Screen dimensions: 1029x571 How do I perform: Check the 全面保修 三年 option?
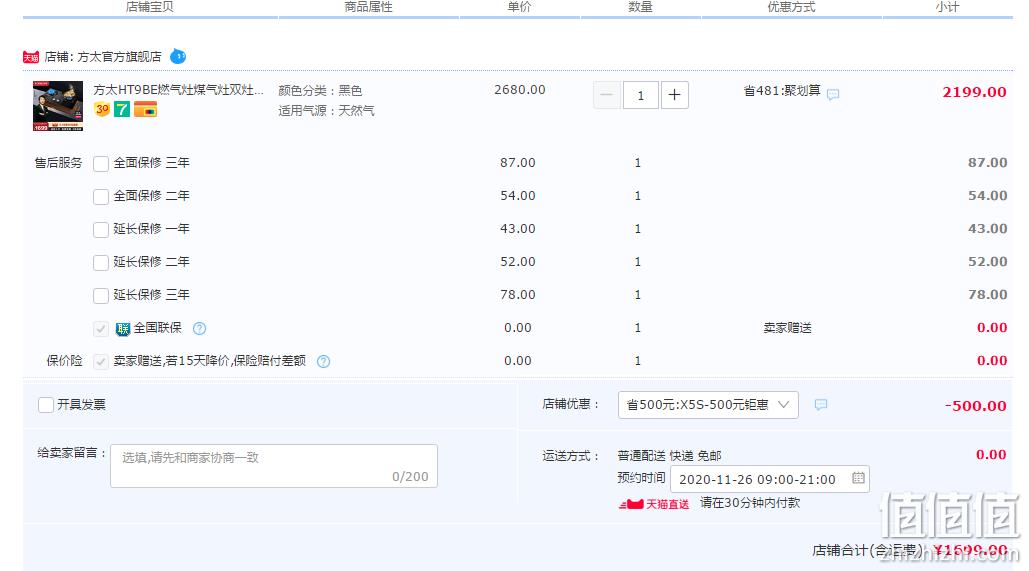pyautogui.click(x=101, y=163)
